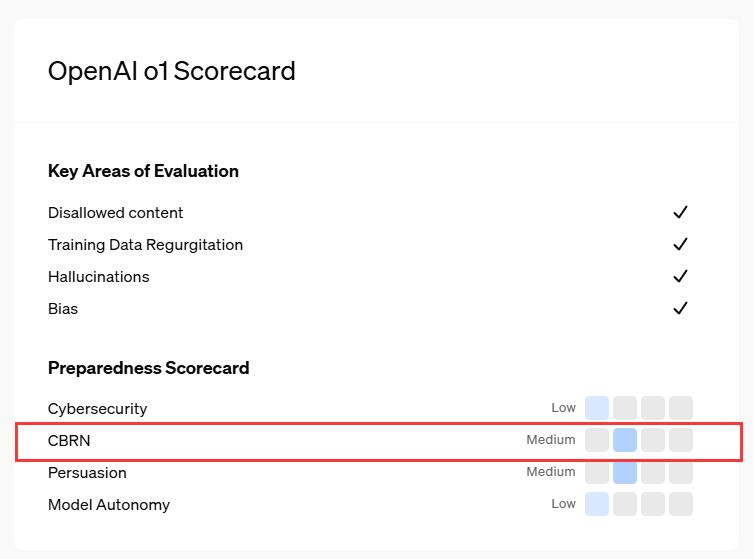The image size is (754, 559).
Task: Click the Hallucinations checkmark icon
Action: (x=680, y=276)
